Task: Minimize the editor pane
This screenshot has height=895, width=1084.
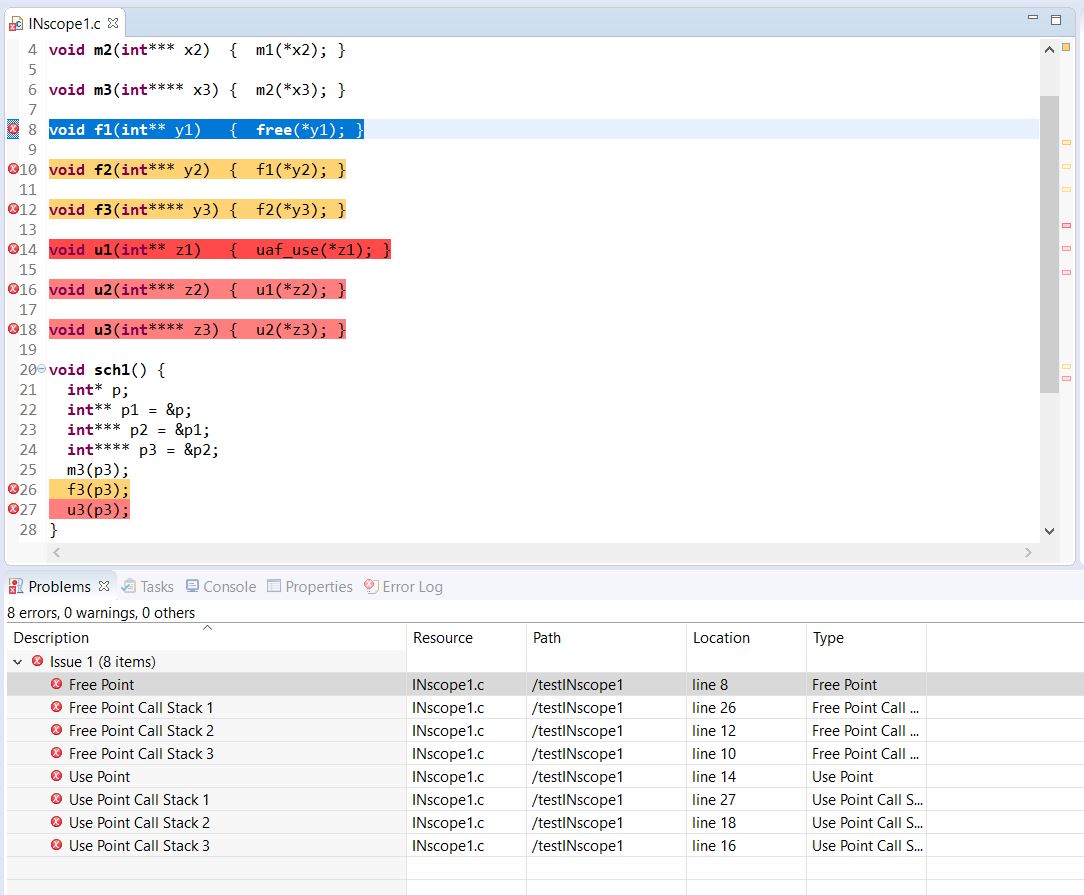Action: pyautogui.click(x=1033, y=19)
